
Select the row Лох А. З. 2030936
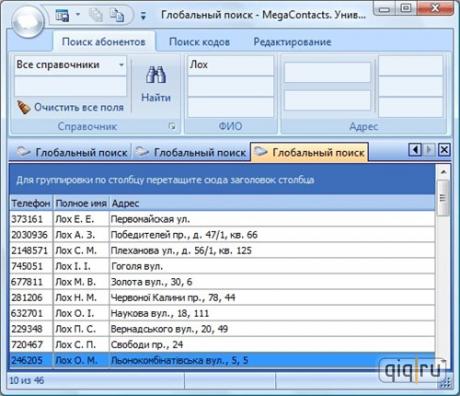pyautogui.click(x=222, y=235)
